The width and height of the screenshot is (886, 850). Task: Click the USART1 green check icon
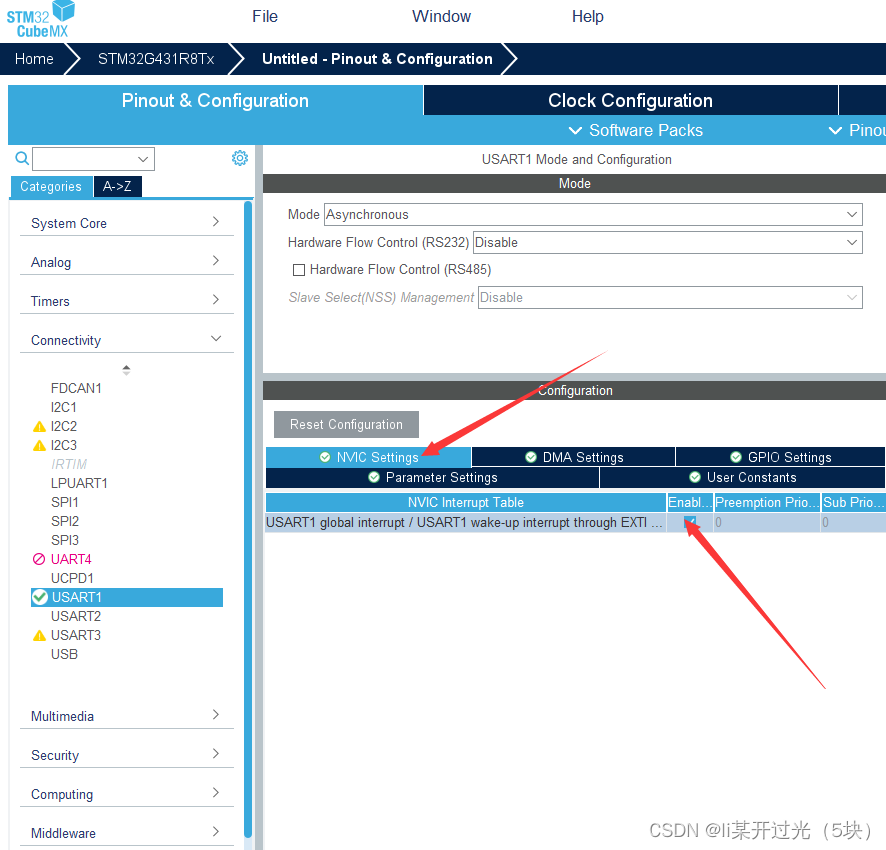coord(40,597)
